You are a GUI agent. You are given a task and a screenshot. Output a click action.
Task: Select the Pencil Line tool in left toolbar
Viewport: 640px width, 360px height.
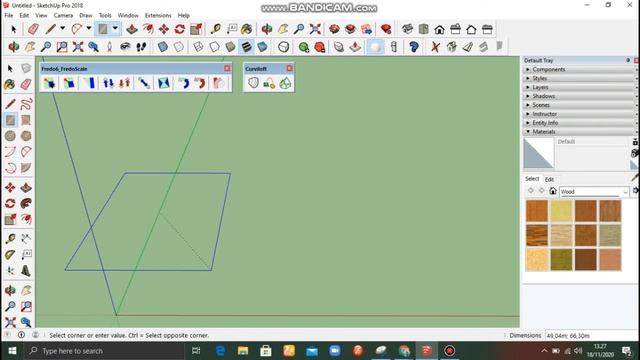click(x=11, y=104)
